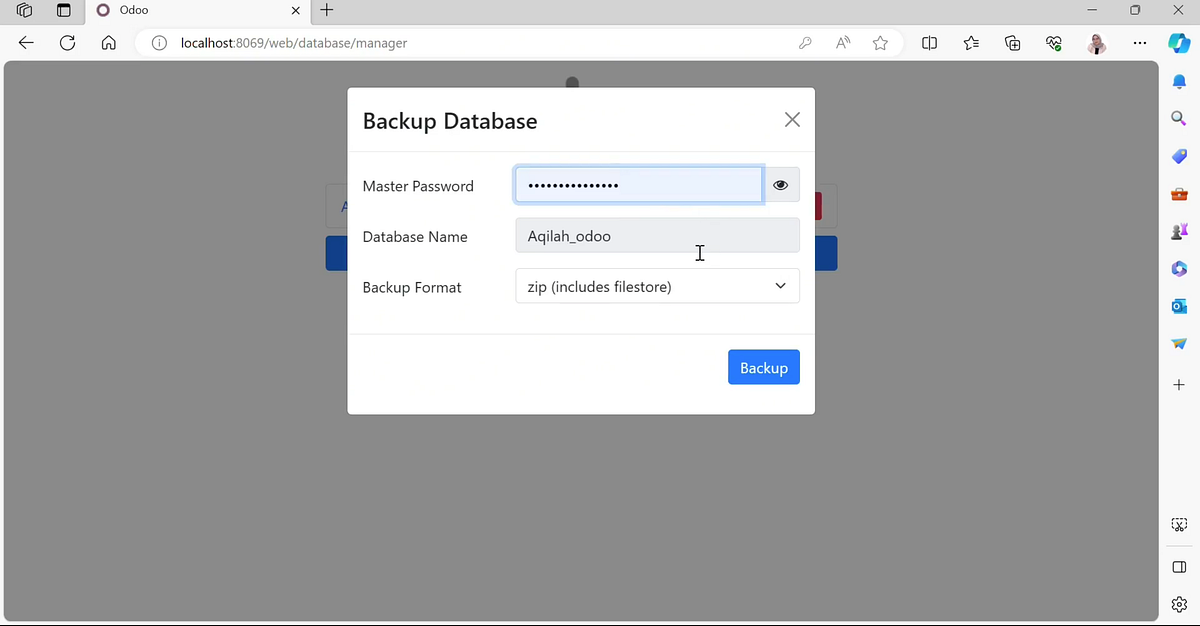Click the blue Backup button
The image size is (1200, 626).
[763, 367]
